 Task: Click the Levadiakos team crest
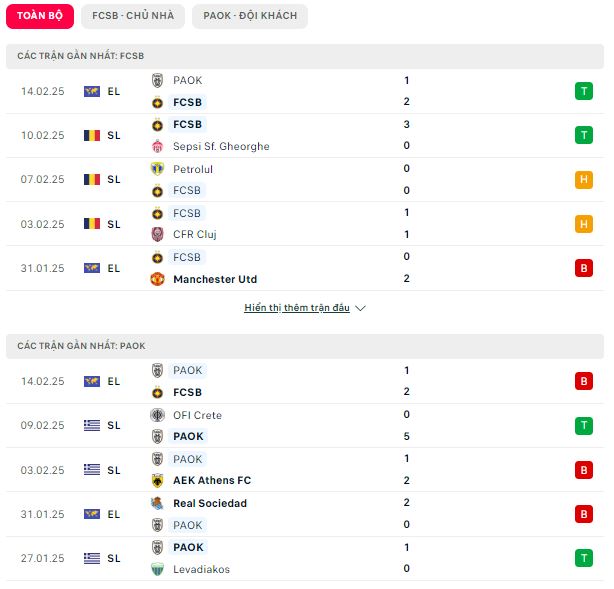pos(157,569)
